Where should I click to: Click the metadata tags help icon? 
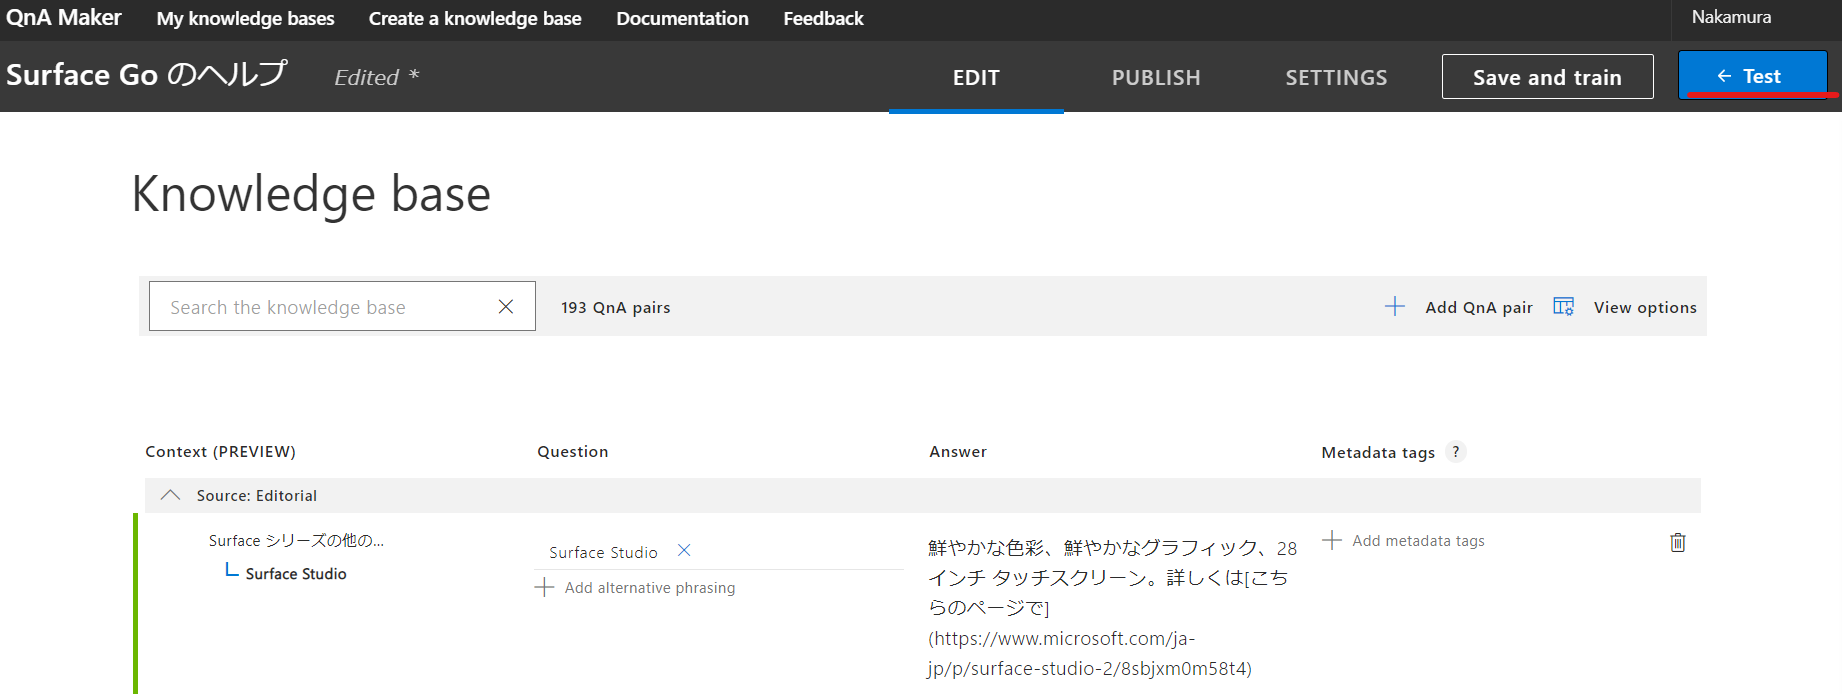click(1456, 452)
